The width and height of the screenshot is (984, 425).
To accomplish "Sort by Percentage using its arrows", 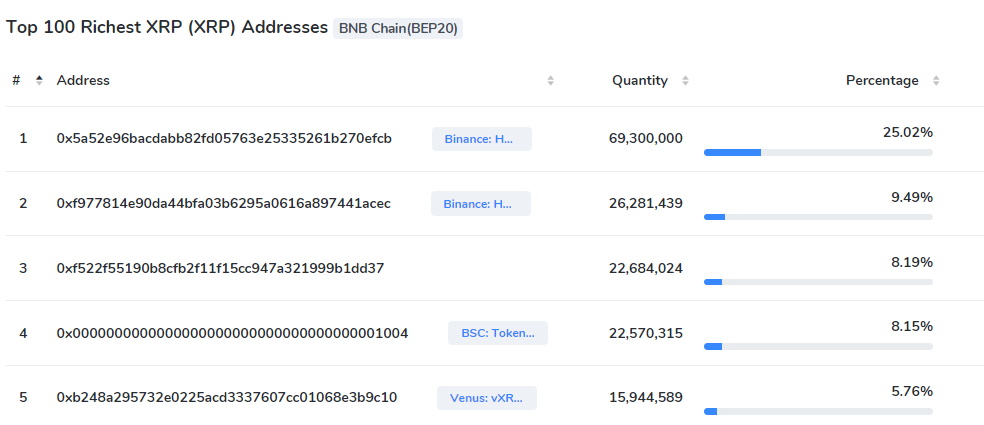I will coord(936,81).
